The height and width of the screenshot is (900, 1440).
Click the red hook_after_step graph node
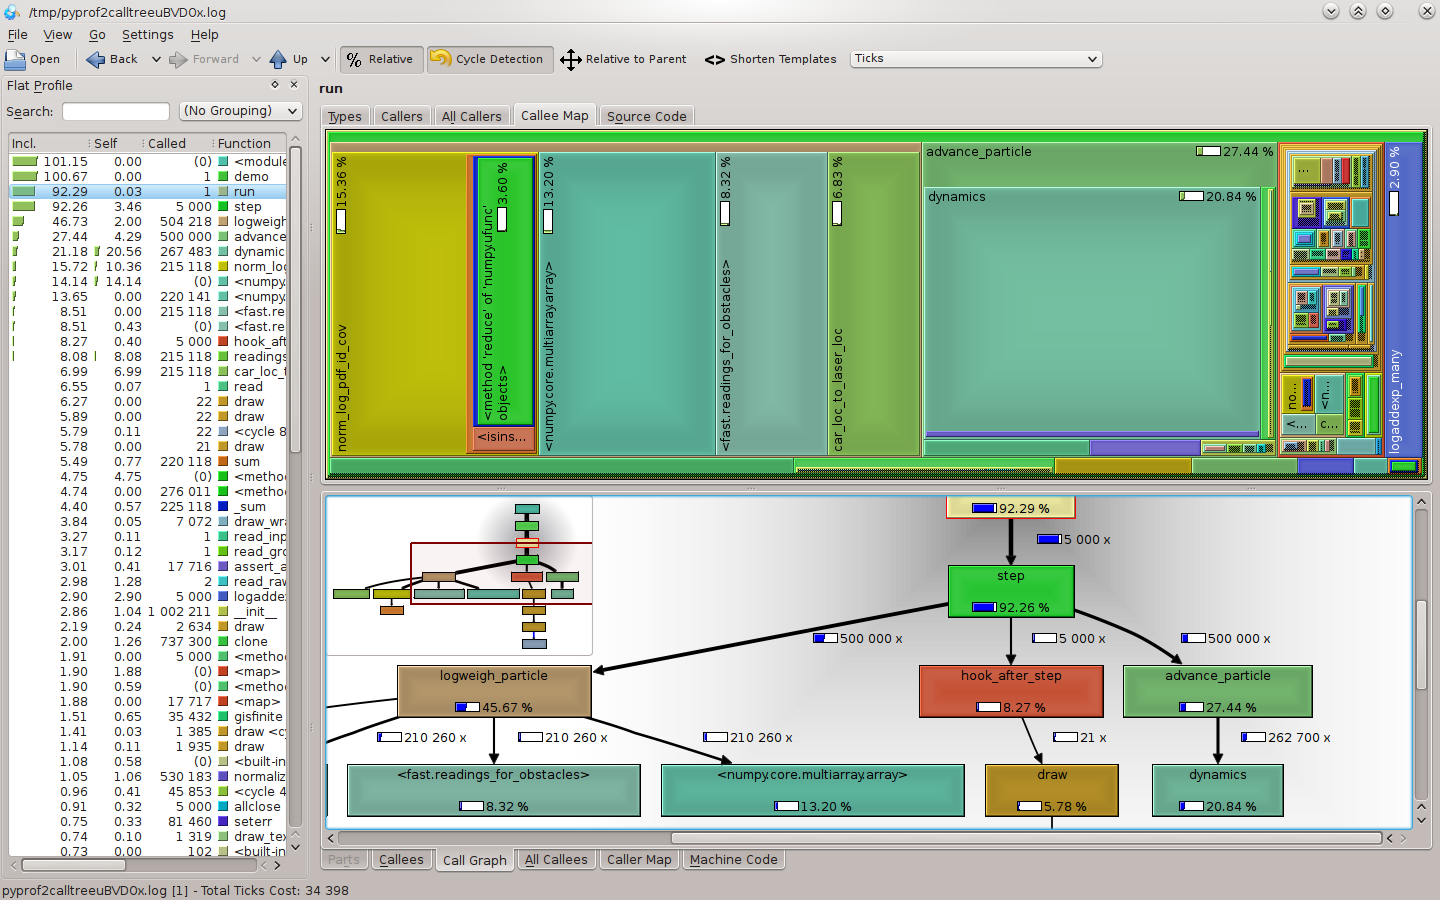tap(1011, 691)
